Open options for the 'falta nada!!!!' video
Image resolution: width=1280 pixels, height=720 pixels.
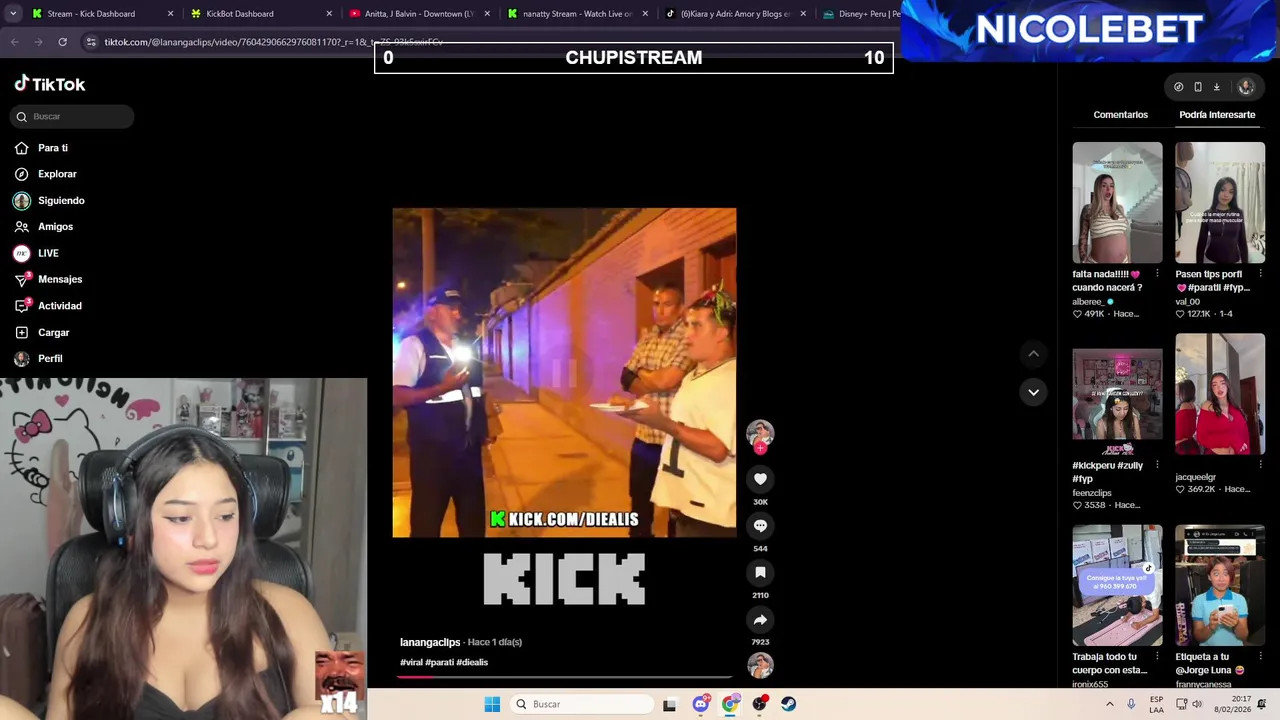pyautogui.click(x=1157, y=273)
